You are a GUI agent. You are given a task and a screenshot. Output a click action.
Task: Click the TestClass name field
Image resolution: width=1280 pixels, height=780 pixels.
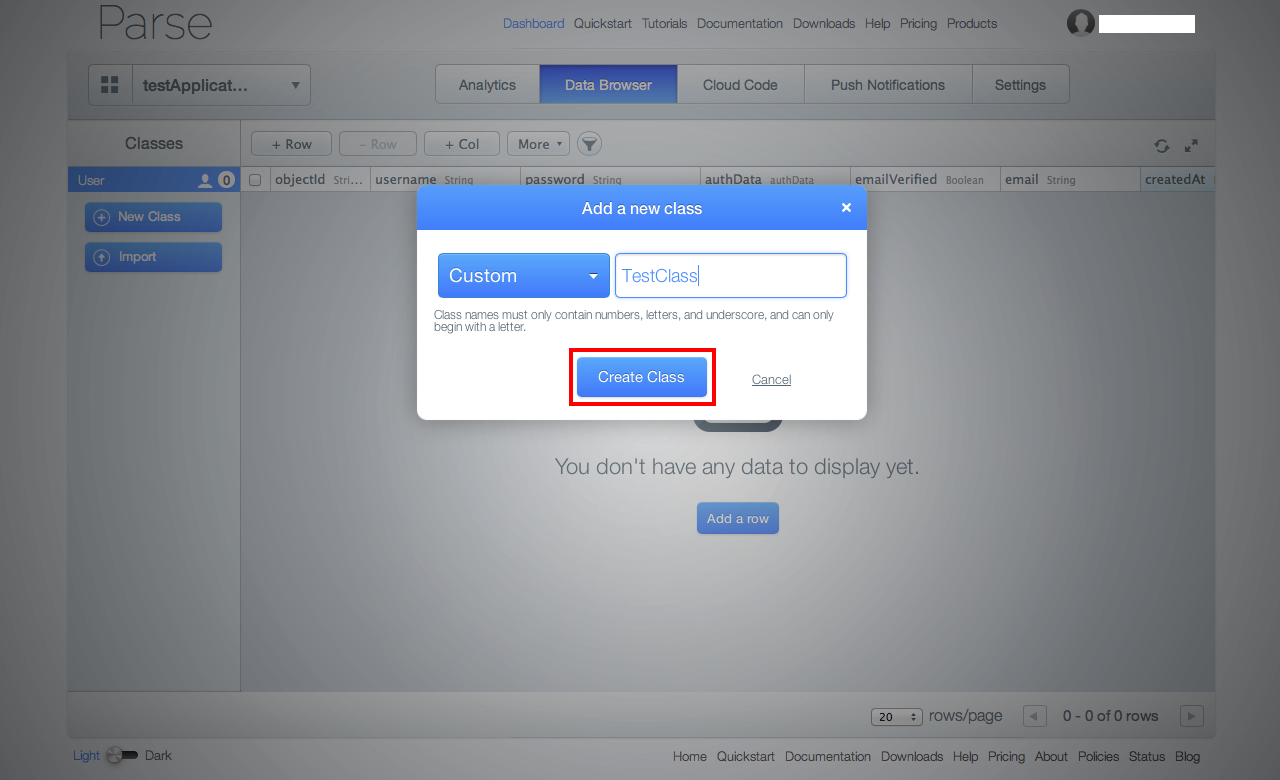(731, 275)
